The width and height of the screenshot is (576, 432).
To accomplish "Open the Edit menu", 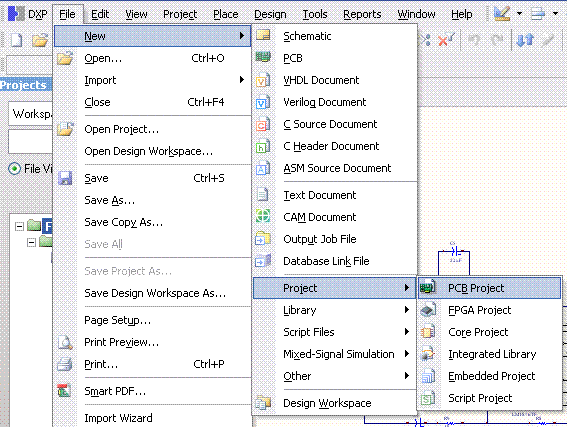I will point(100,14).
